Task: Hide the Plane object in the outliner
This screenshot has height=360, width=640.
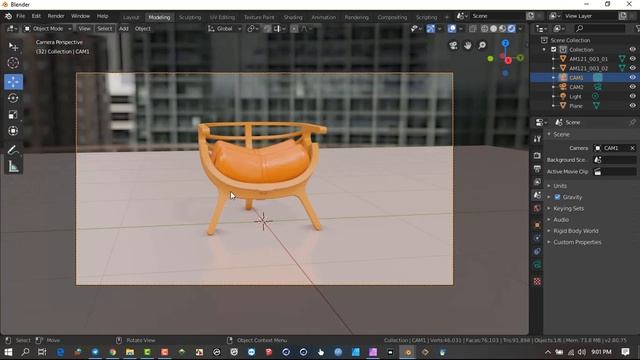Action: (632, 106)
